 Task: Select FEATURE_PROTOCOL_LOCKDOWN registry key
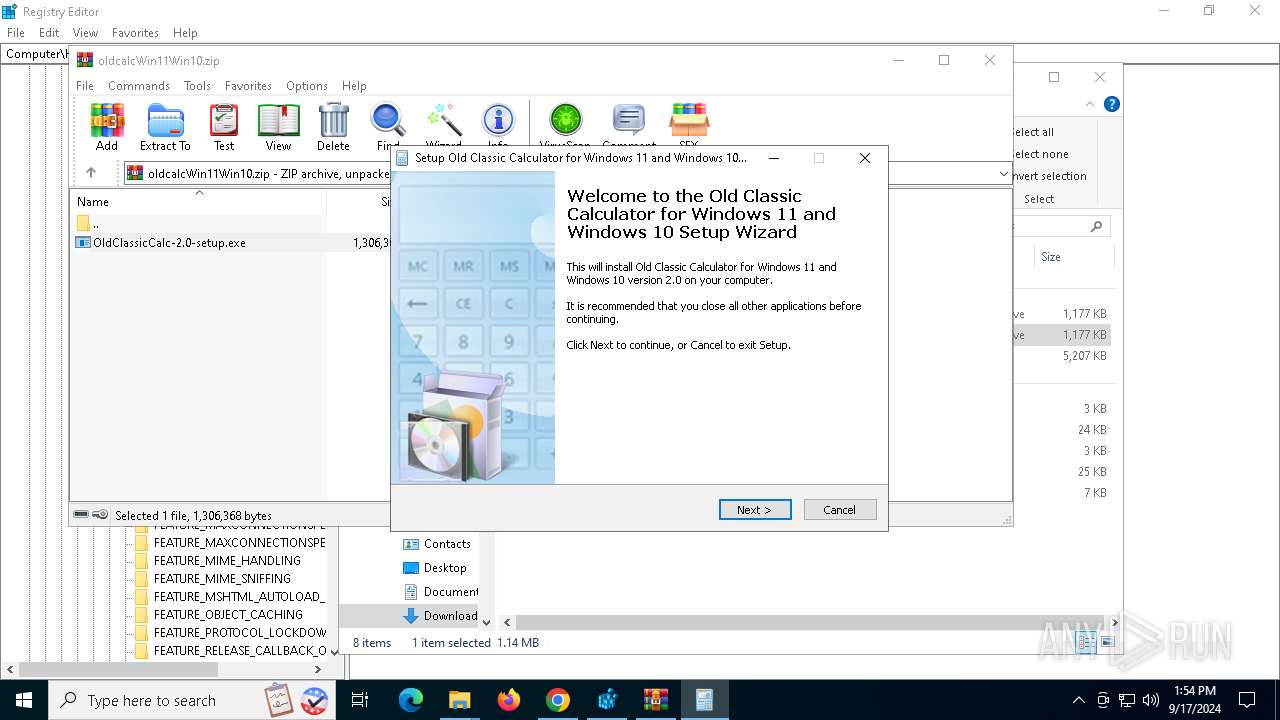coord(240,633)
